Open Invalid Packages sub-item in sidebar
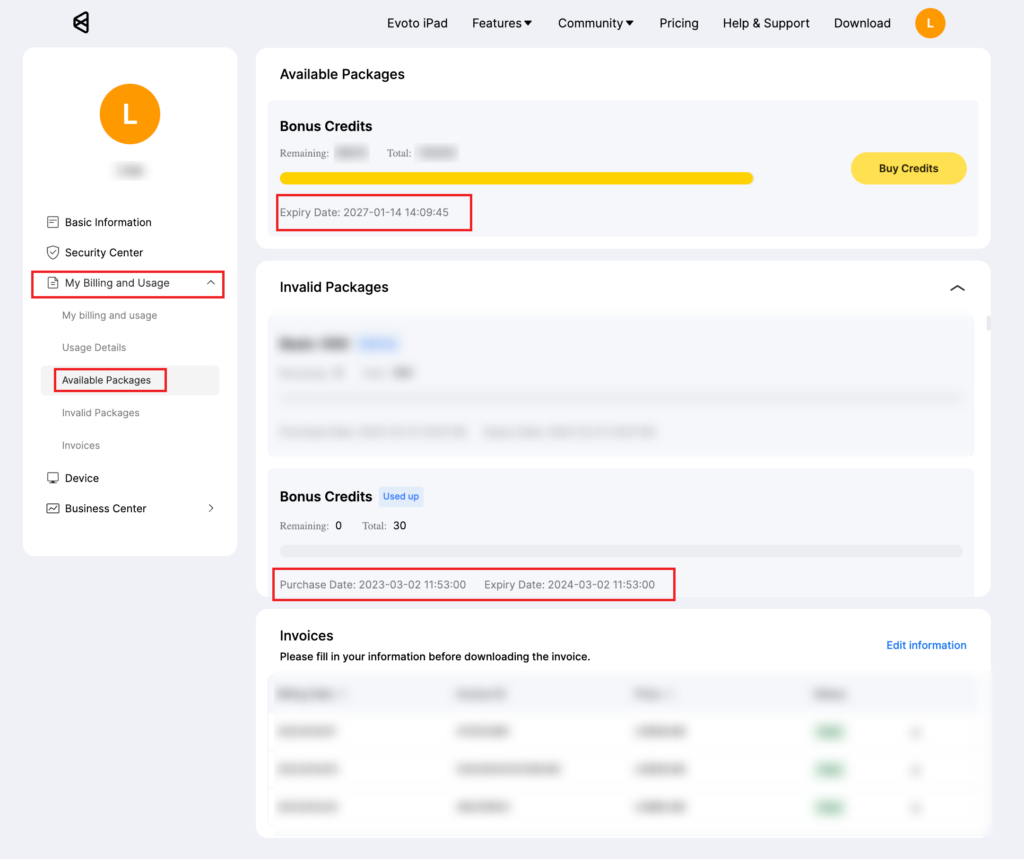Viewport: 1024px width, 859px height. click(101, 413)
